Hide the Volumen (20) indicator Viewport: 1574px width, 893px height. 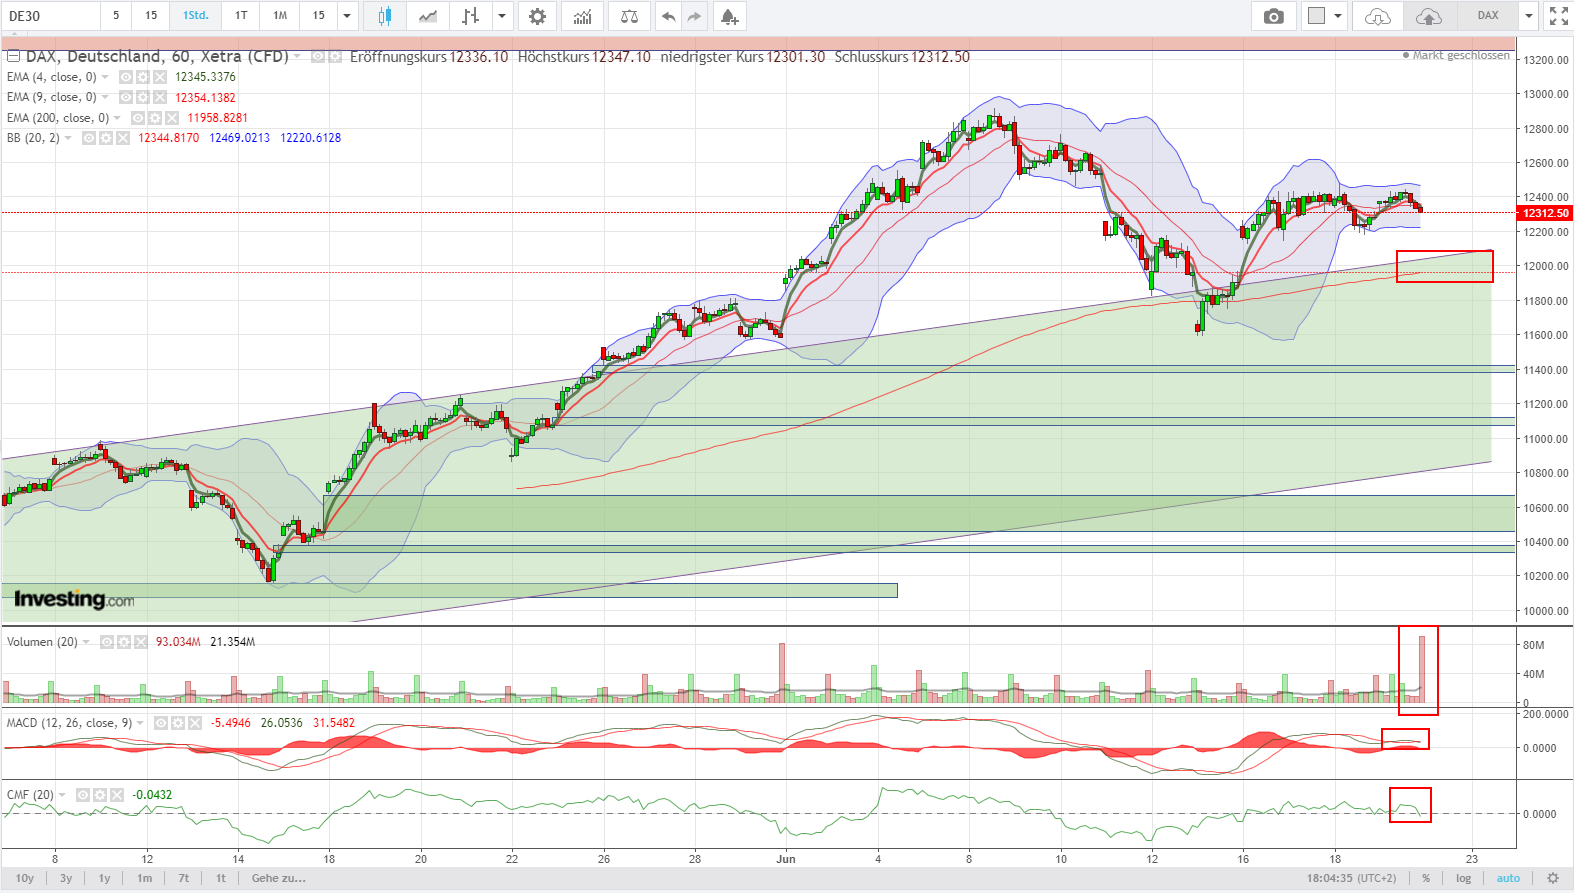(x=107, y=642)
